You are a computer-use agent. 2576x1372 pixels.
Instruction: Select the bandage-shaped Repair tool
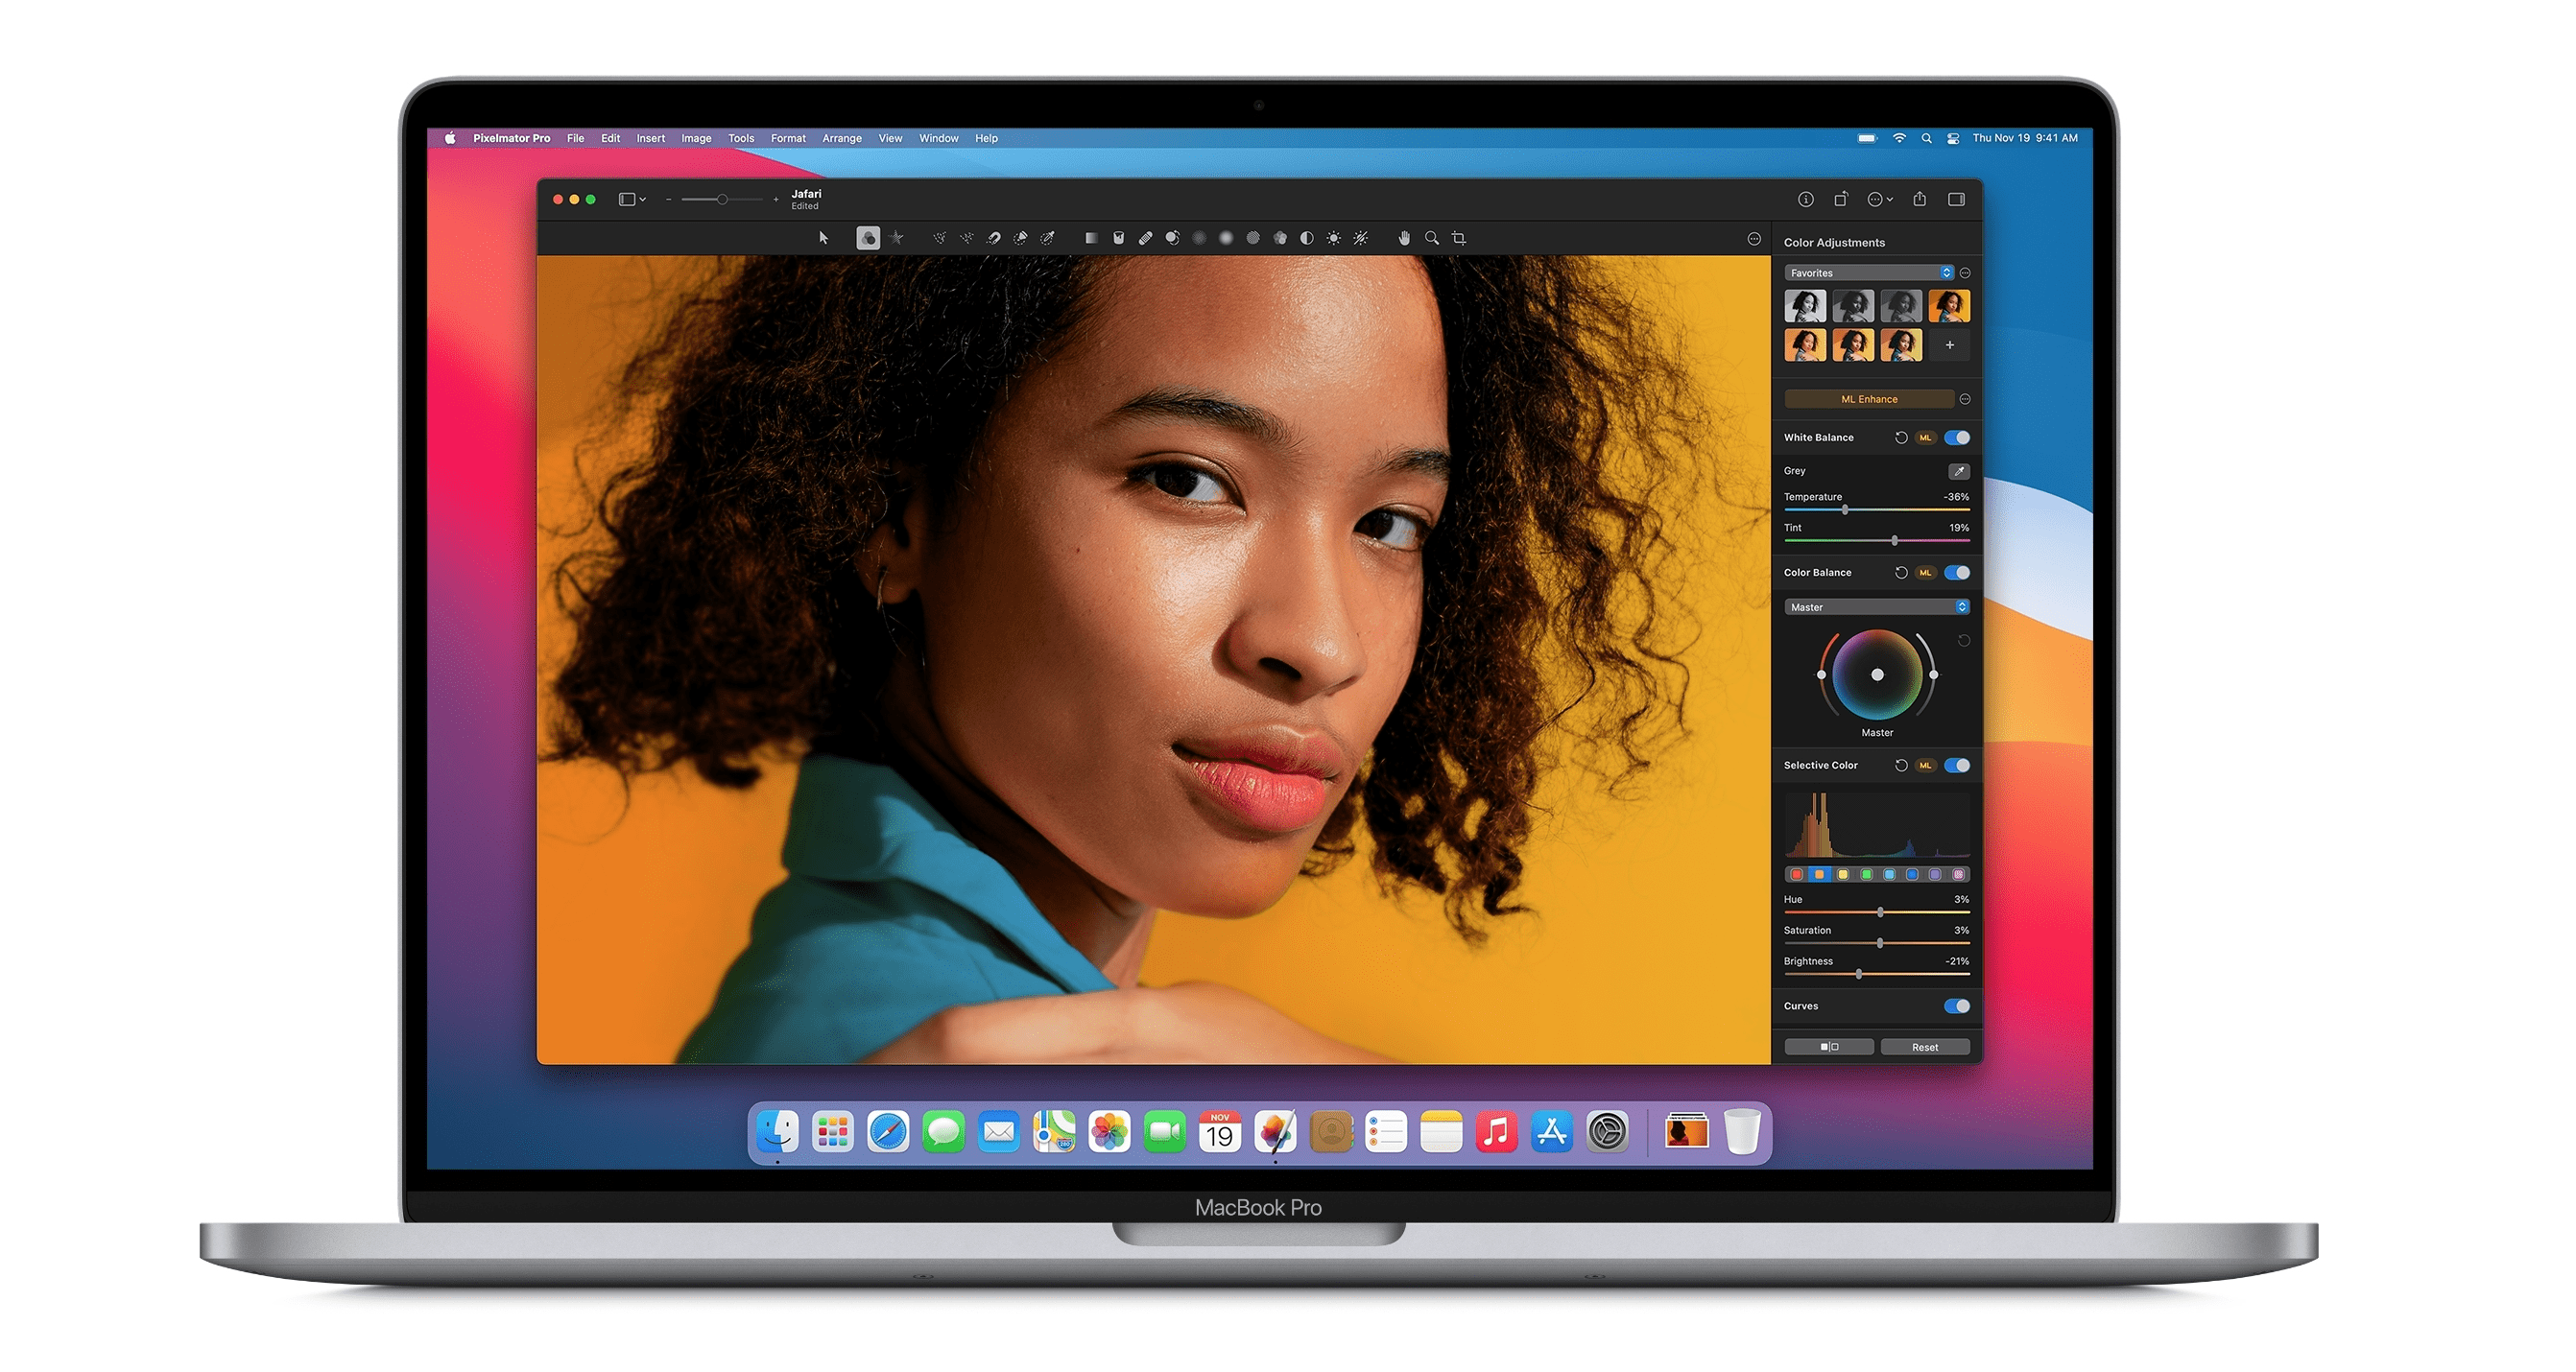pyautogui.click(x=1145, y=238)
